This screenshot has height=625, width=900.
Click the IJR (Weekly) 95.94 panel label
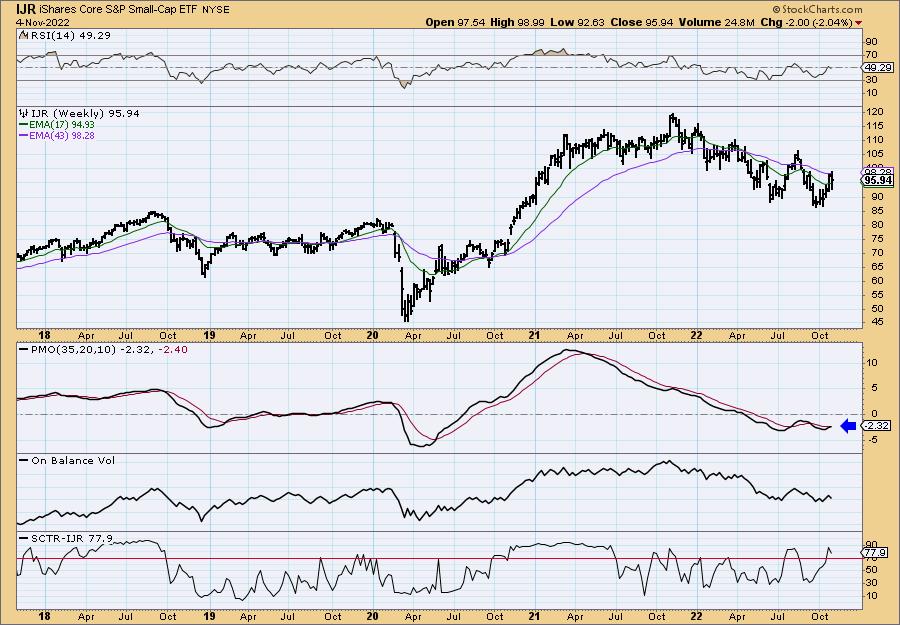84,114
